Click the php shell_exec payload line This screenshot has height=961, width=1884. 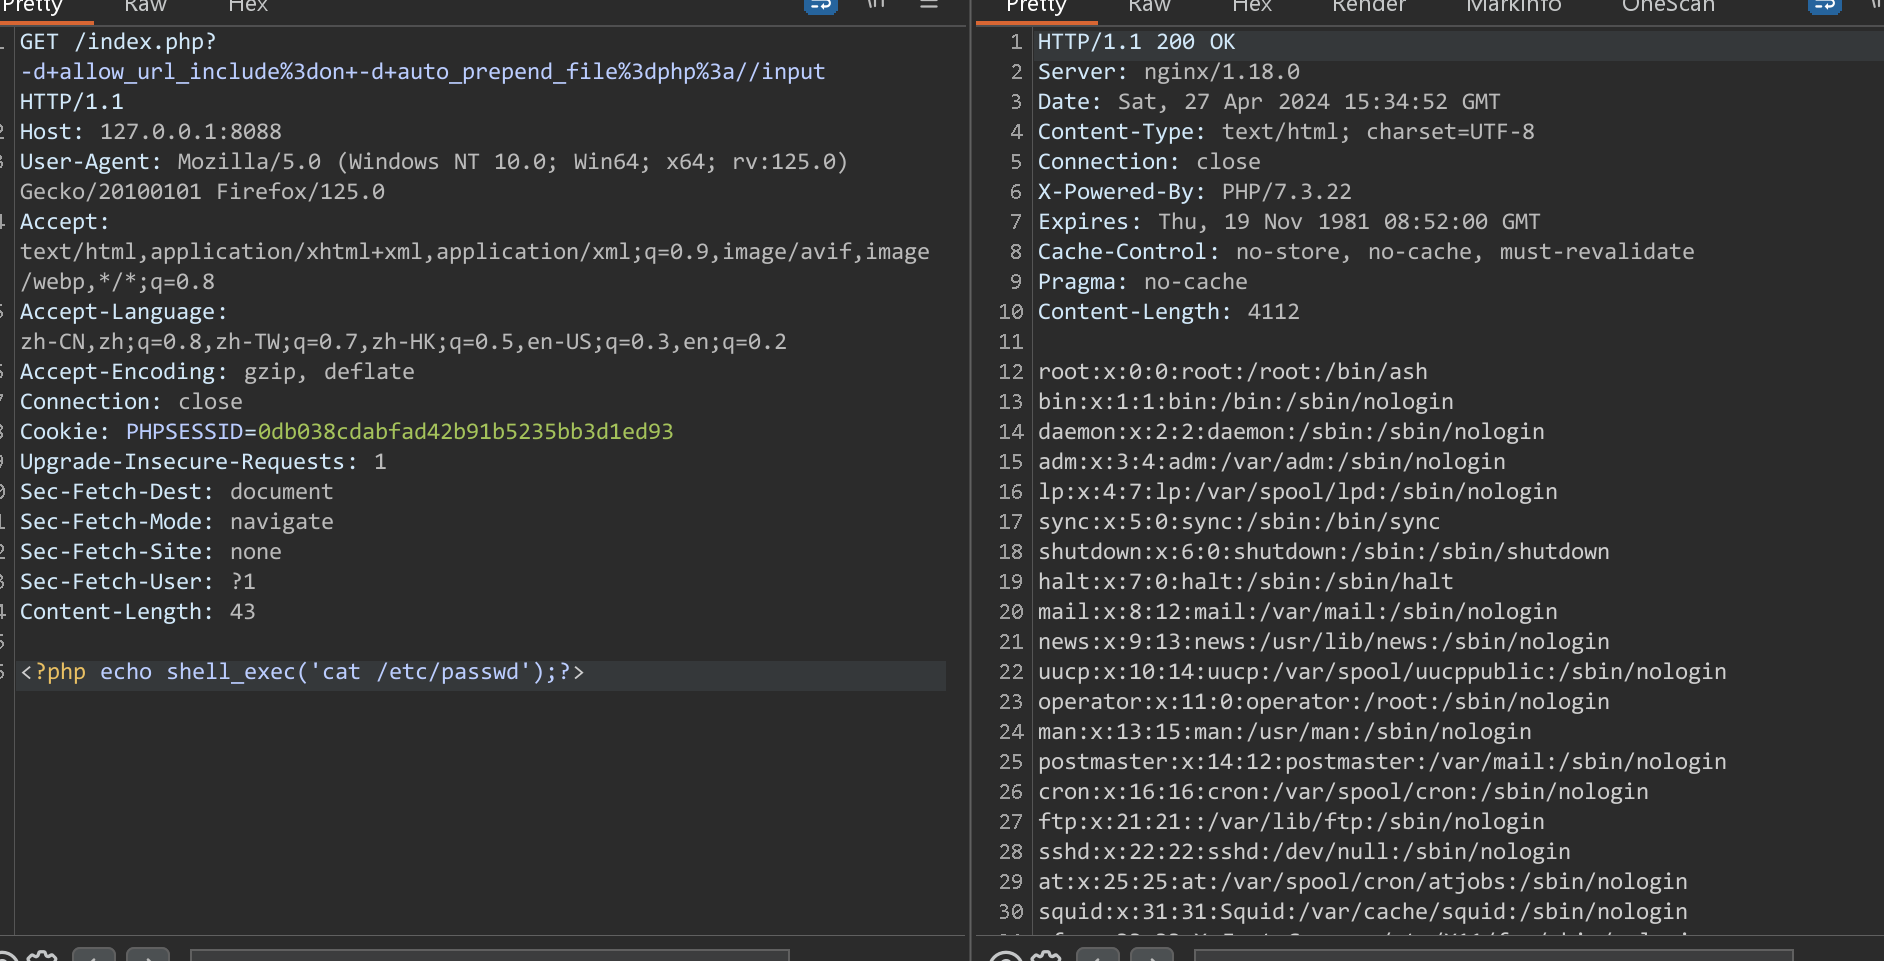[302, 672]
